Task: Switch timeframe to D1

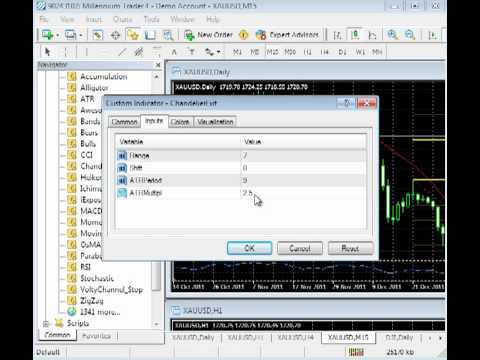Action: [342, 52]
